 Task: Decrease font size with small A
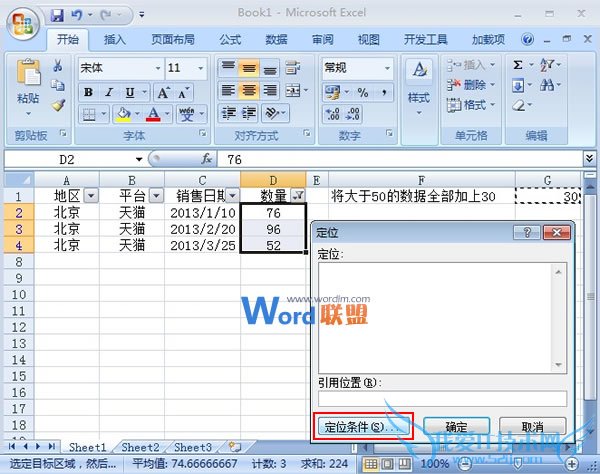[182, 93]
